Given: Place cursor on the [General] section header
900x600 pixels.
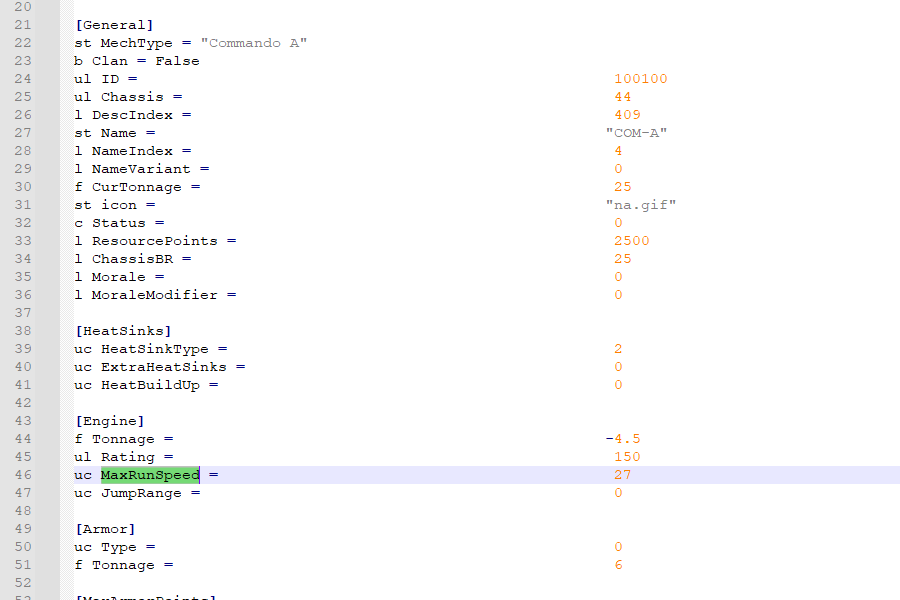Looking at the screenshot, I should coord(114,25).
